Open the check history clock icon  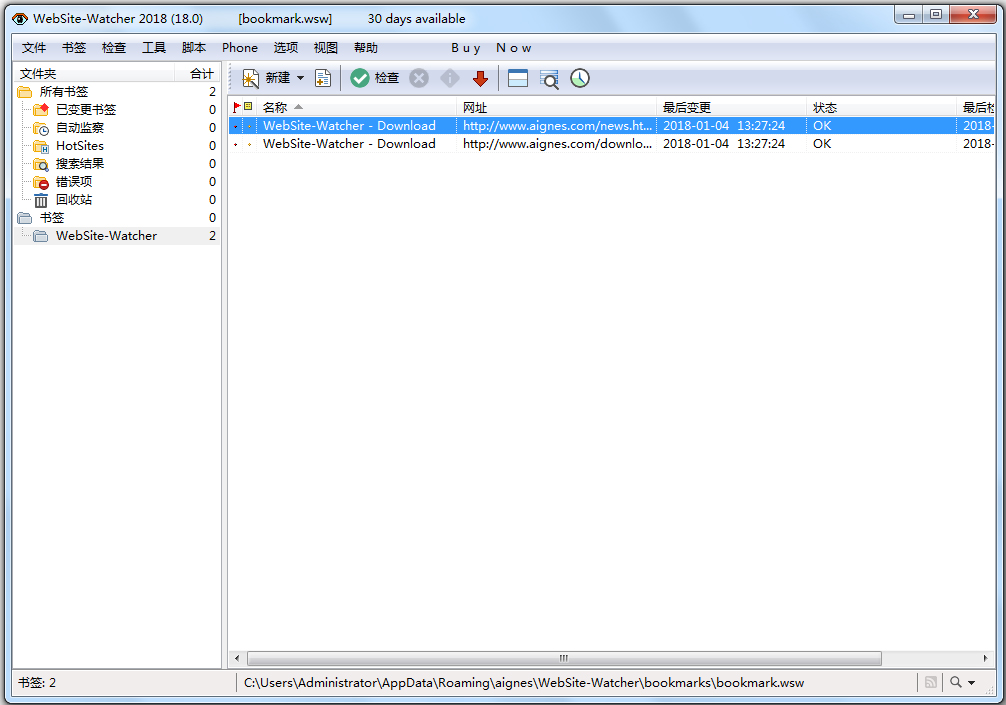(578, 78)
